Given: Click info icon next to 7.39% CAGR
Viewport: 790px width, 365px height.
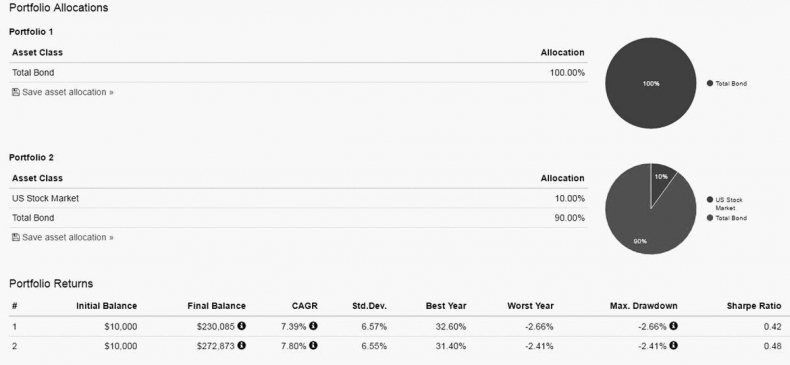Looking at the screenshot, I should coord(313,326).
